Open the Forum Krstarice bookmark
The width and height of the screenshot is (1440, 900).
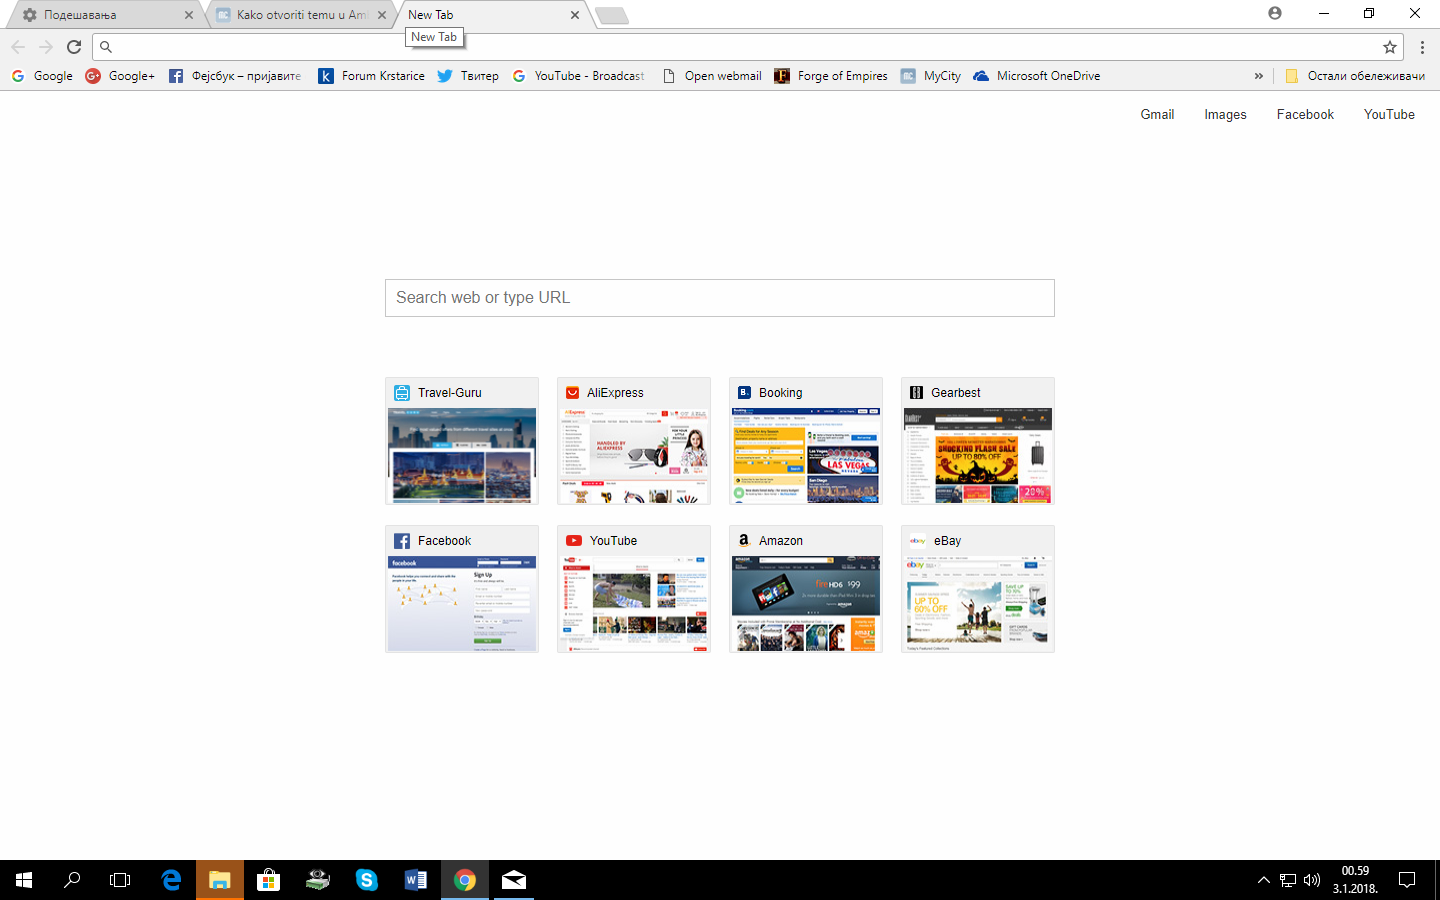(371, 76)
